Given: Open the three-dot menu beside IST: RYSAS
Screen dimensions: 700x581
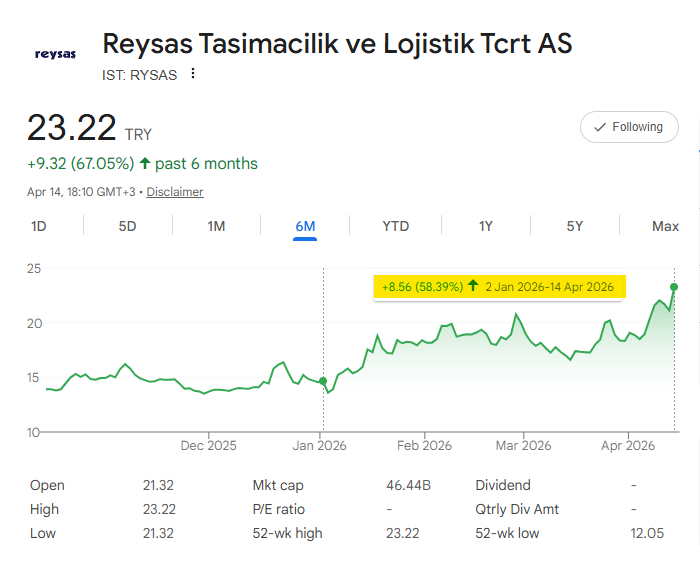Looking at the screenshot, I should pos(193,73).
